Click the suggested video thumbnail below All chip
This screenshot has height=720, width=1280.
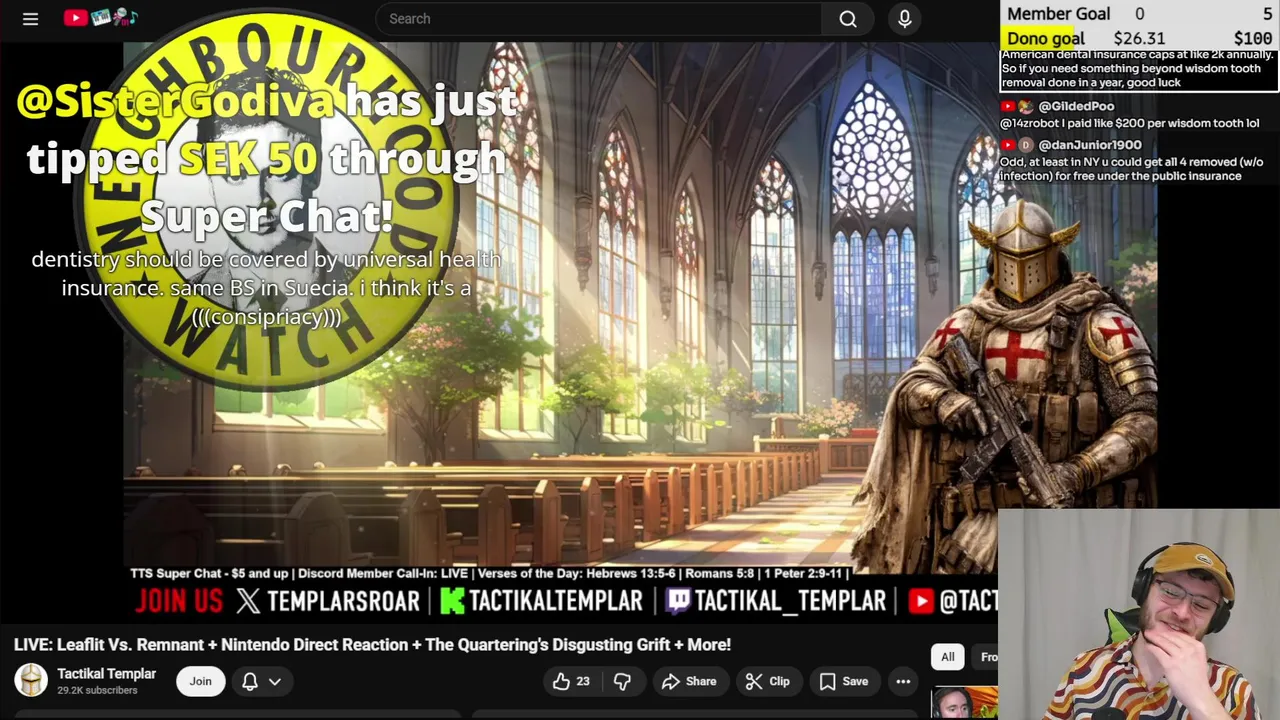click(965, 703)
